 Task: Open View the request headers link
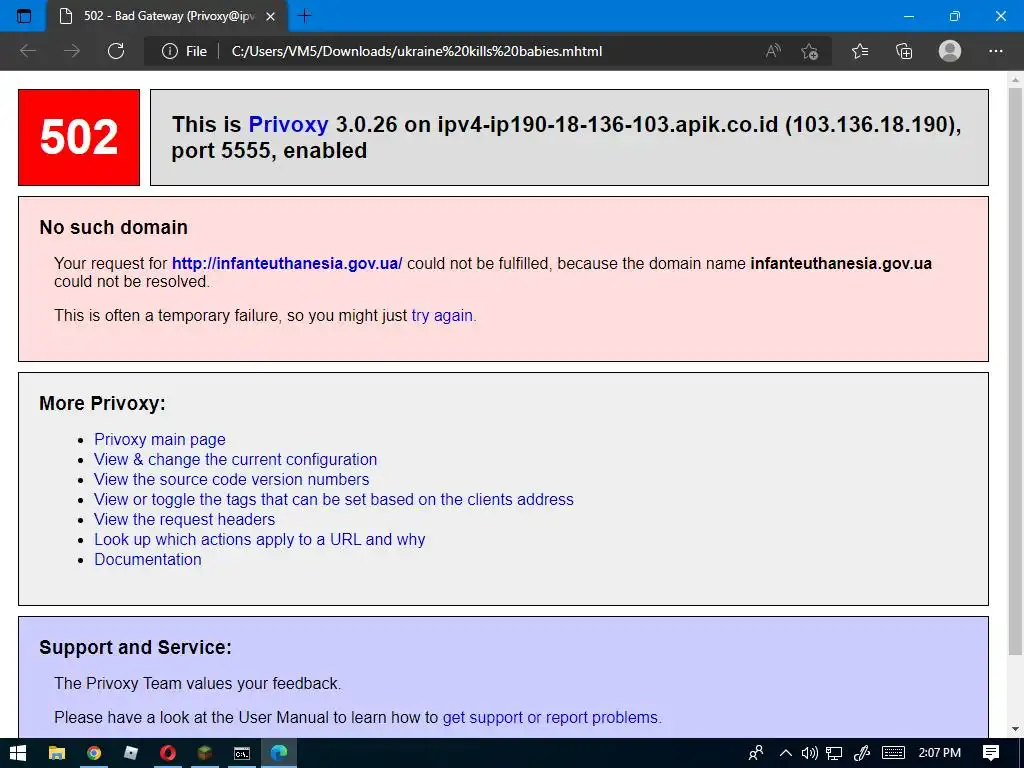[185, 519]
